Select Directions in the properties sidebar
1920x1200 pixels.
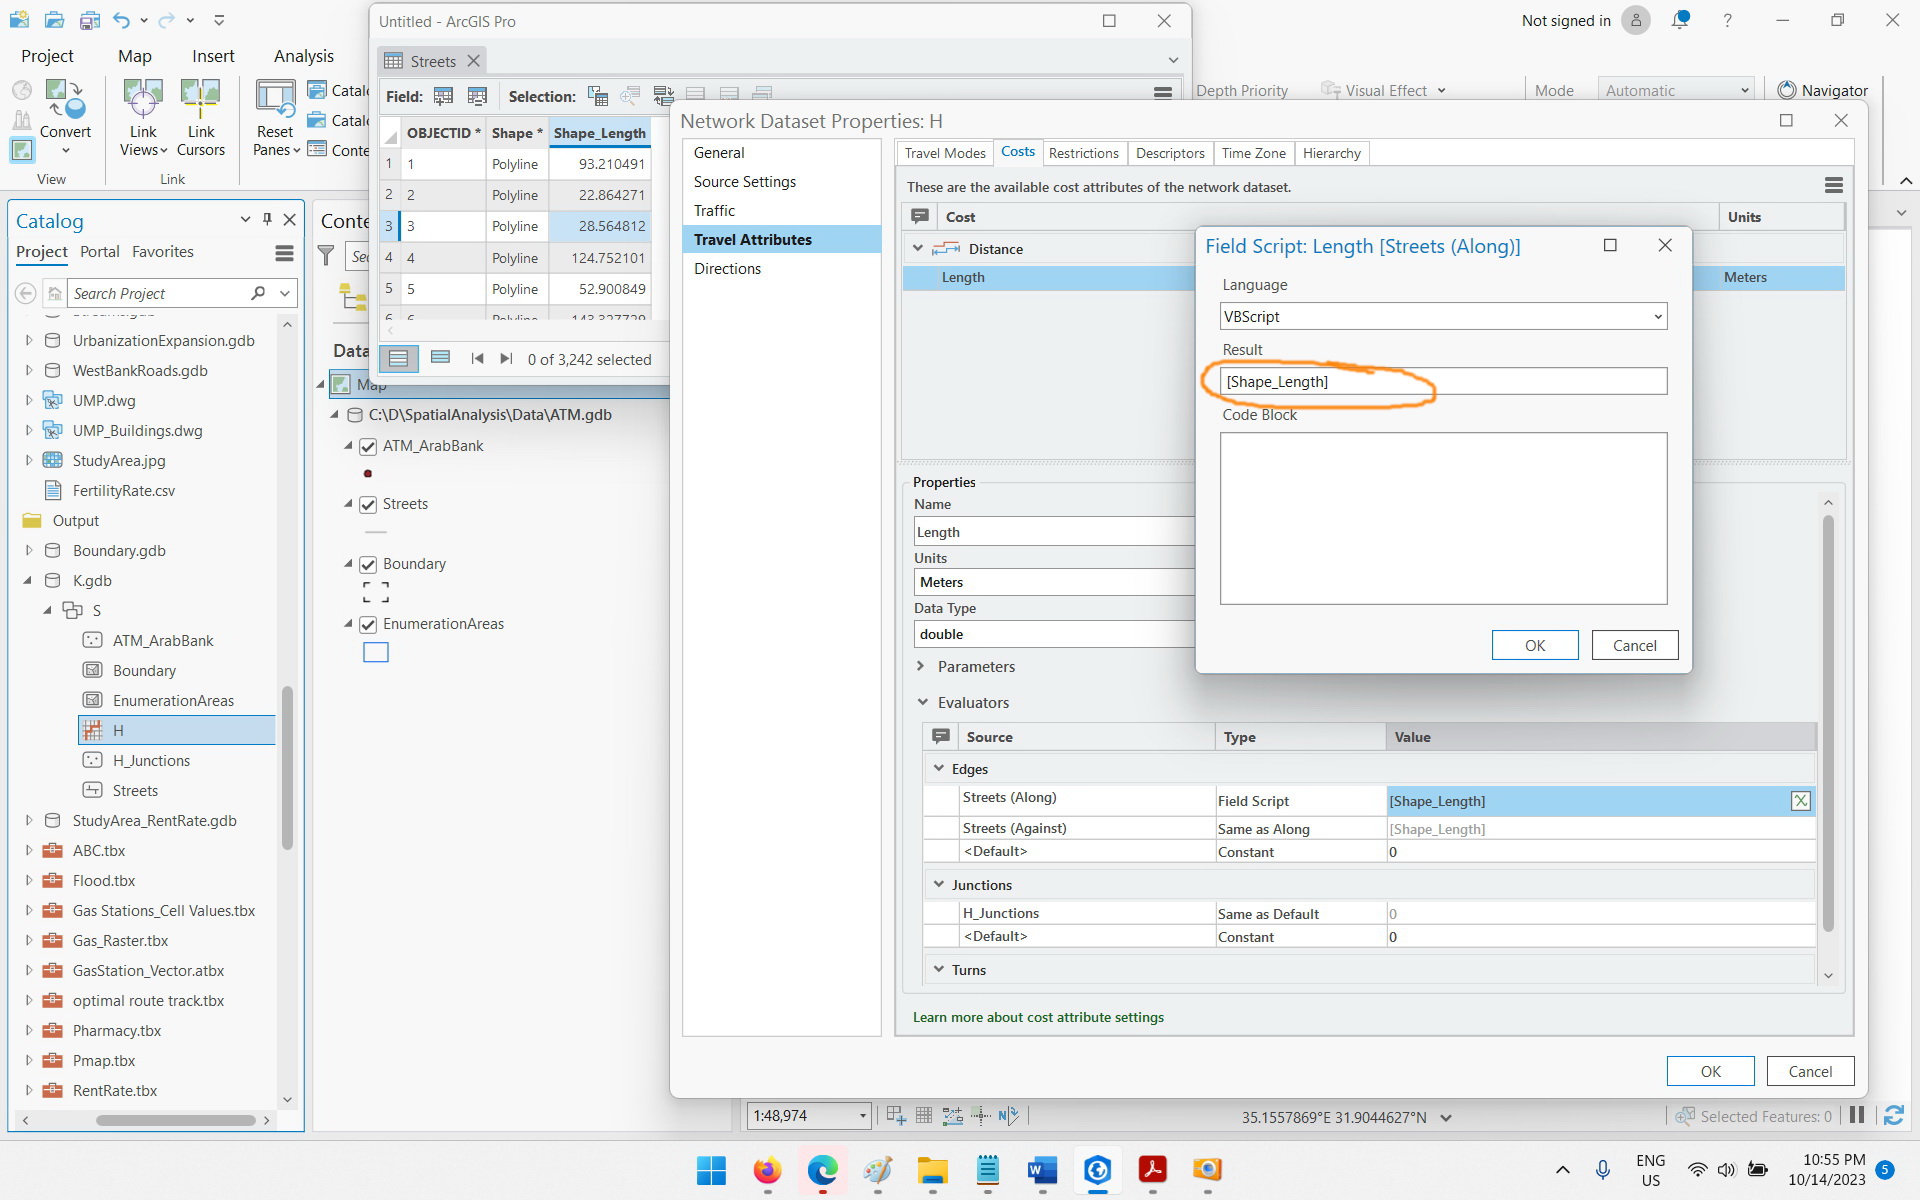(x=727, y=268)
